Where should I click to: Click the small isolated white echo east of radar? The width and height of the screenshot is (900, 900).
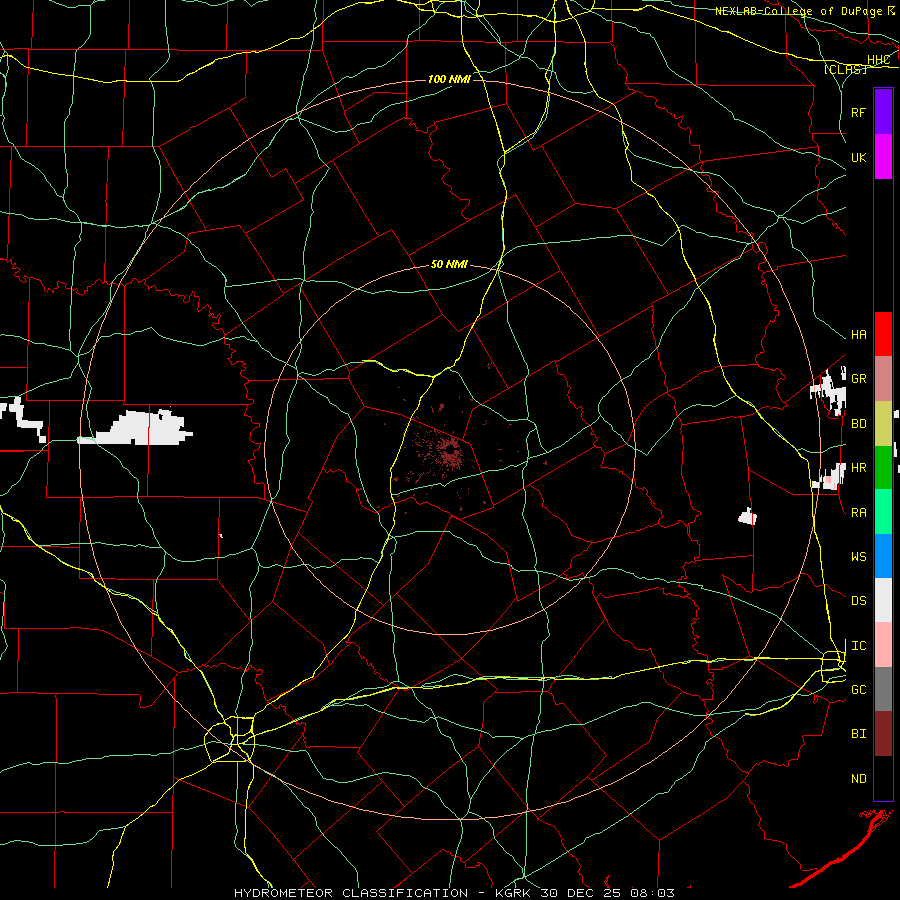point(747,517)
